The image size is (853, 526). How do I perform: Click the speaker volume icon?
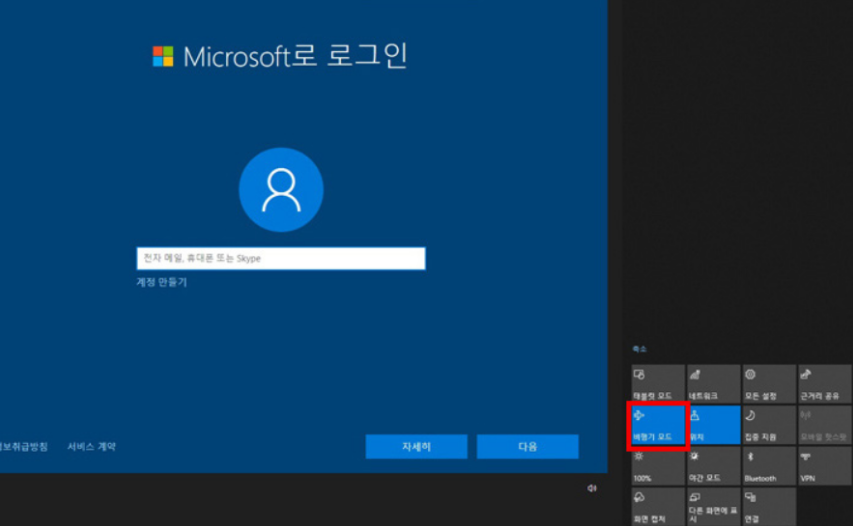point(592,488)
